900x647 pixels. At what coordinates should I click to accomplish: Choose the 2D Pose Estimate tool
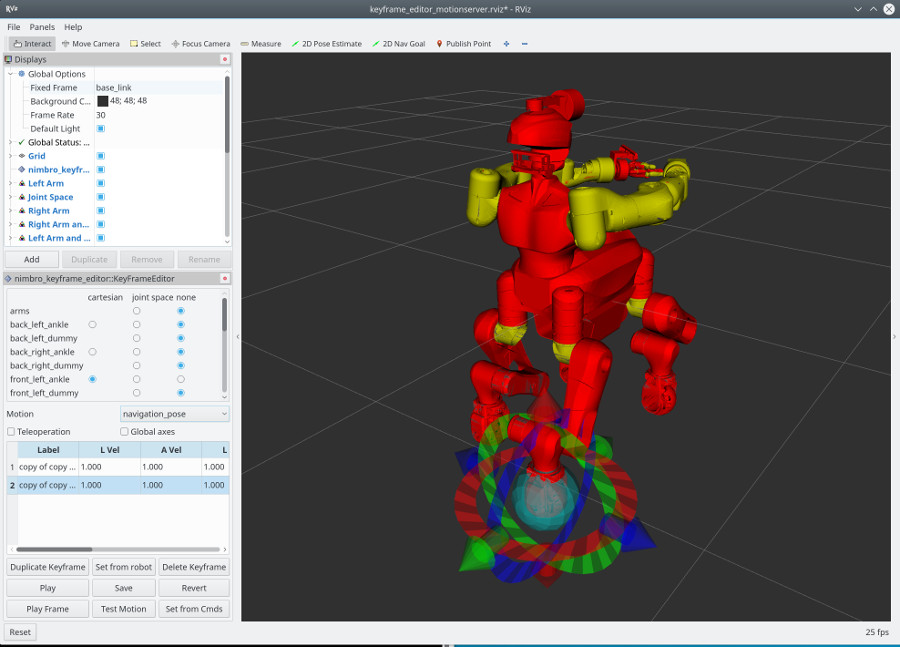pyautogui.click(x=326, y=44)
